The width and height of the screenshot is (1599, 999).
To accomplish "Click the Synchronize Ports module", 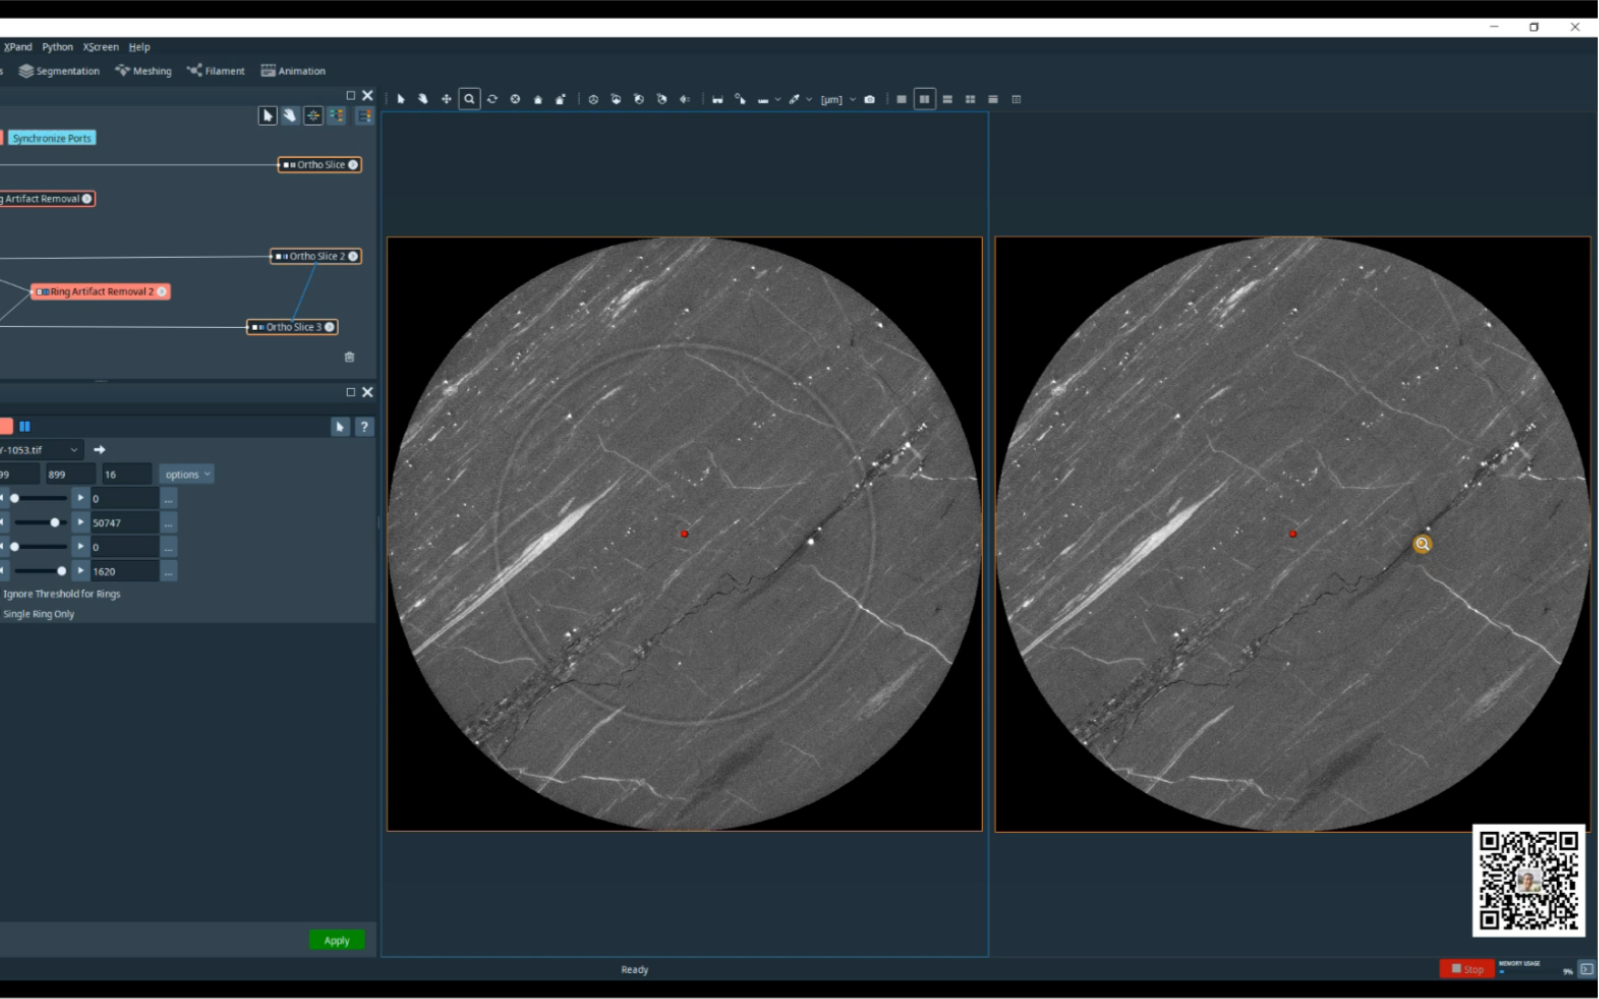I will (x=52, y=138).
